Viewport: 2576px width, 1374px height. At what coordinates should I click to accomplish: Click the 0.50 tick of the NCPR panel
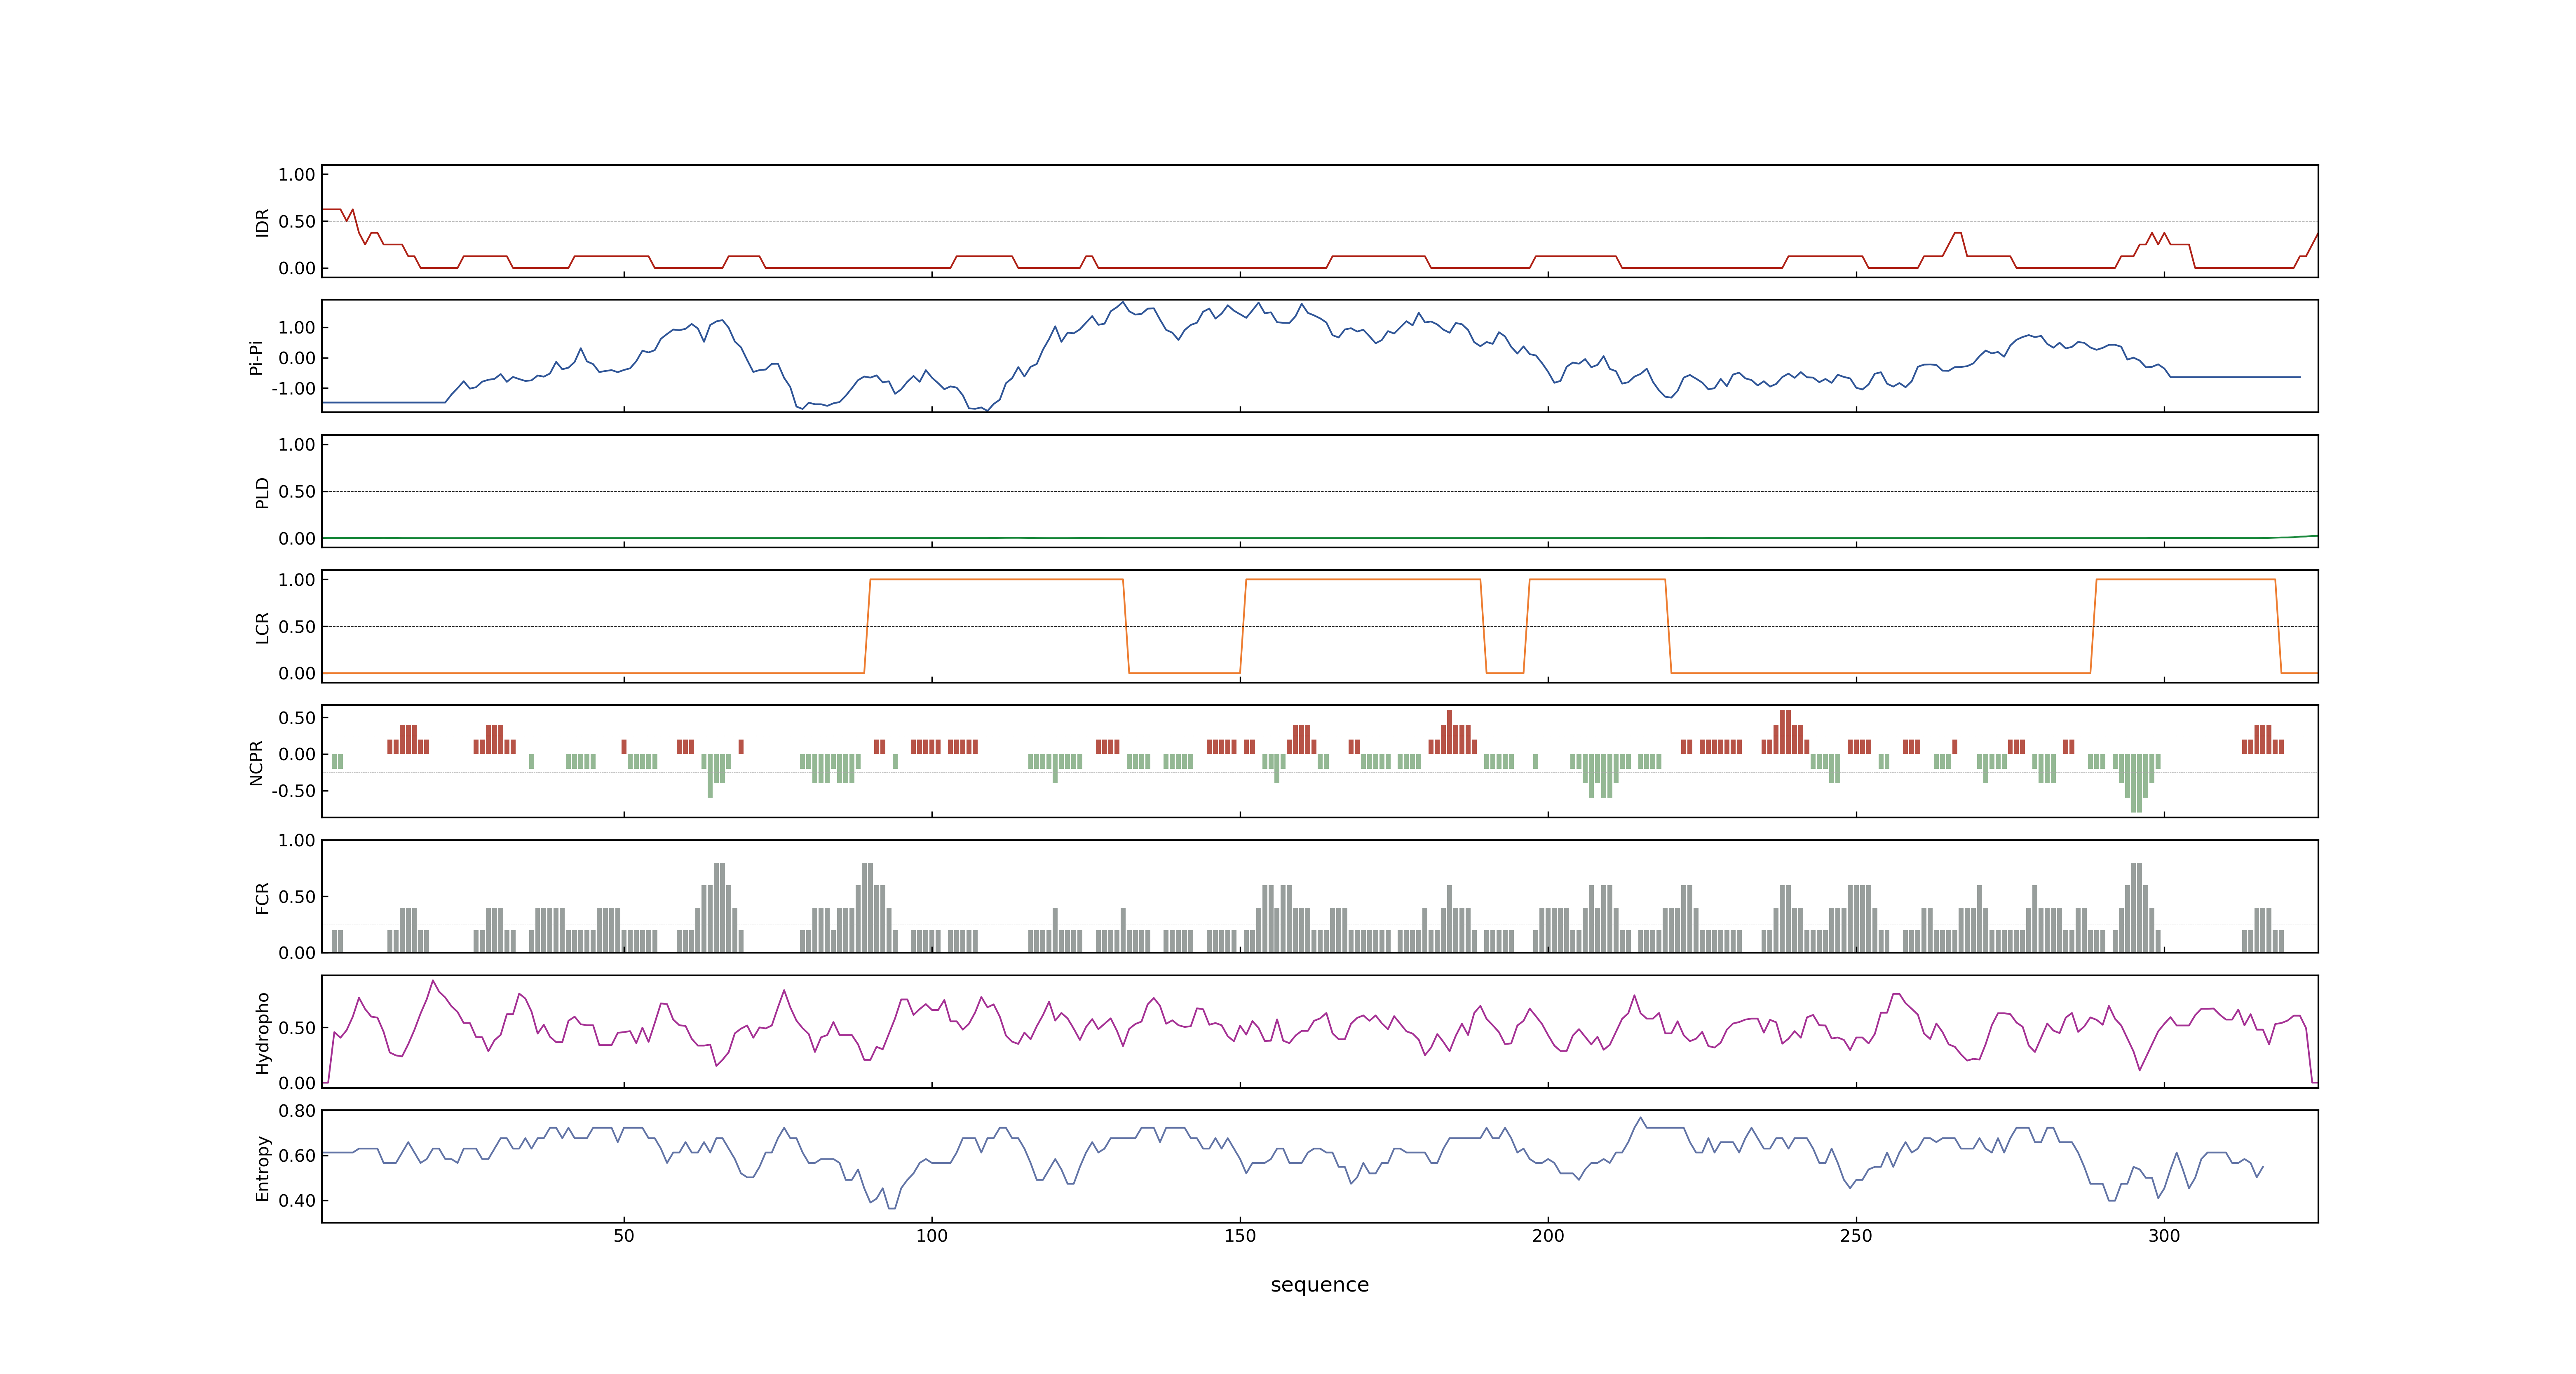pyautogui.click(x=297, y=718)
